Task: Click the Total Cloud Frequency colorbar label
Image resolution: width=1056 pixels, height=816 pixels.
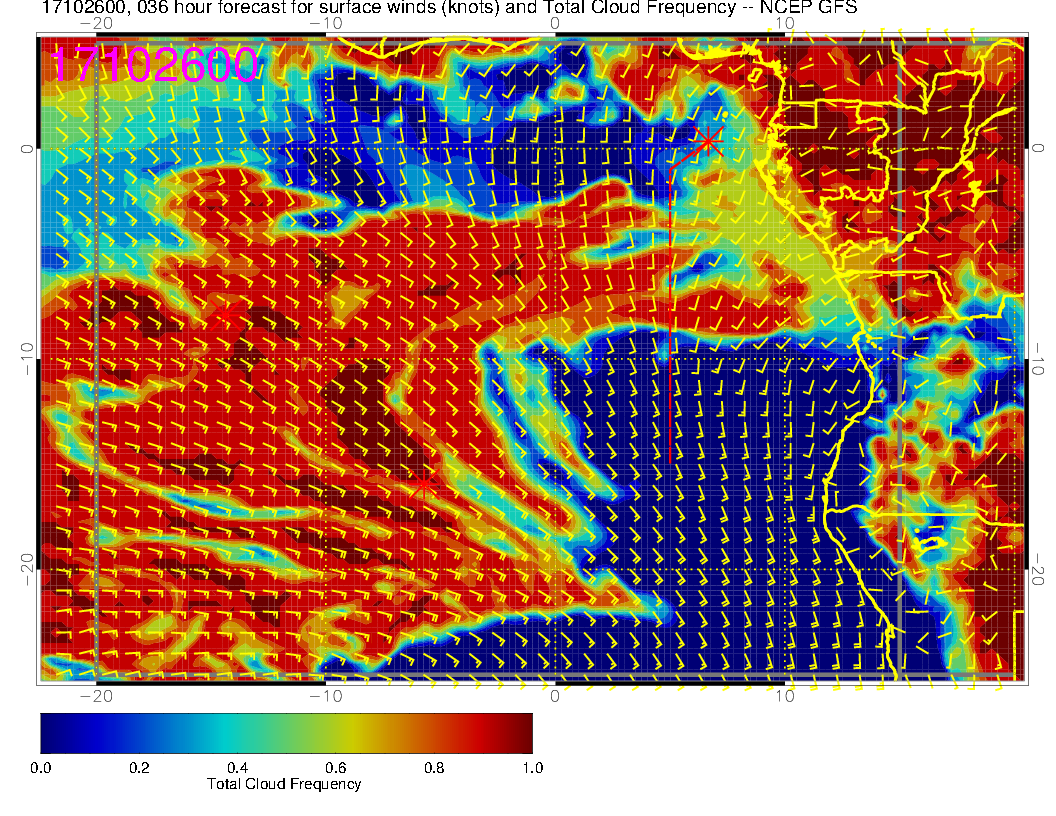Action: pyautogui.click(x=284, y=784)
